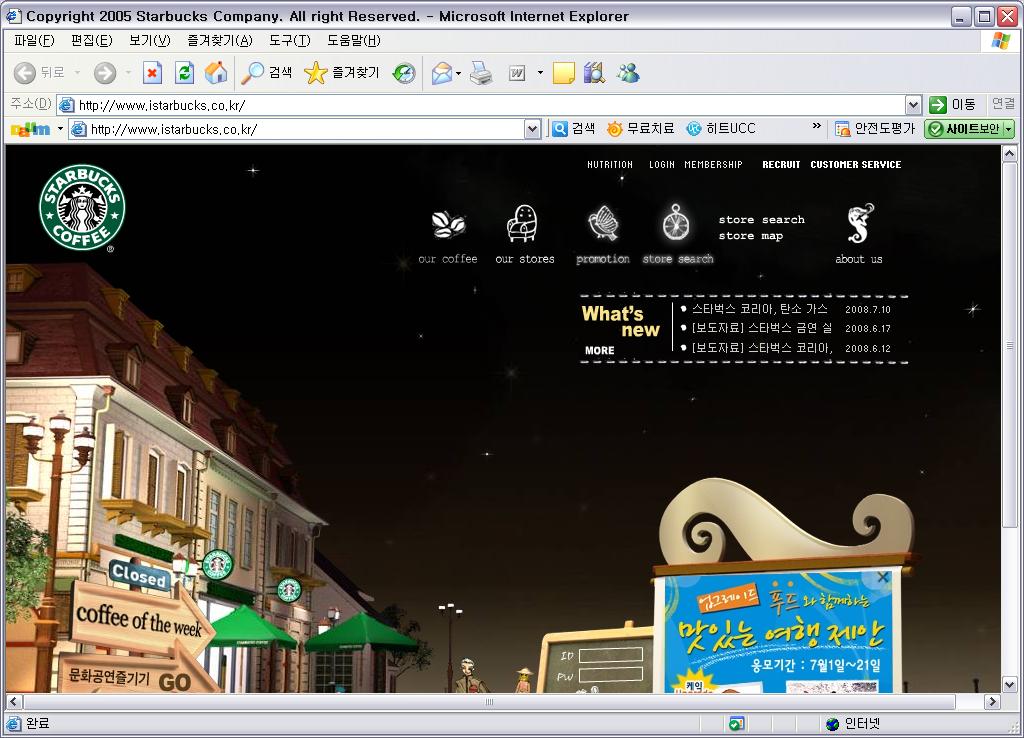Open the 사이트보안 dropdown arrow
This screenshot has width=1024, height=738.
(x=1008, y=129)
